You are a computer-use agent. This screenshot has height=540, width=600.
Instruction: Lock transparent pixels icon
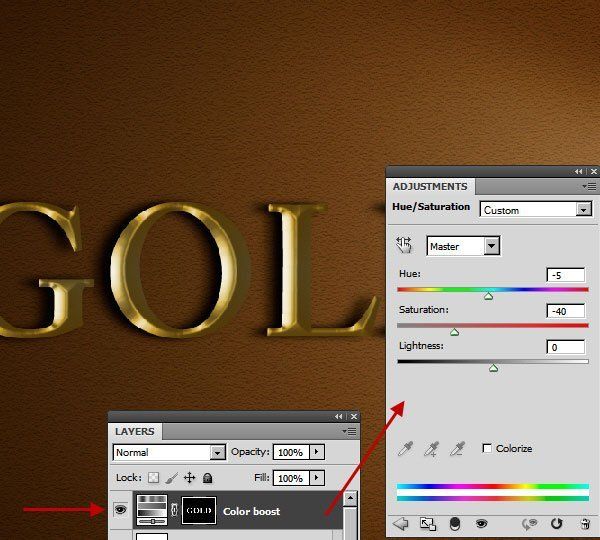153,478
